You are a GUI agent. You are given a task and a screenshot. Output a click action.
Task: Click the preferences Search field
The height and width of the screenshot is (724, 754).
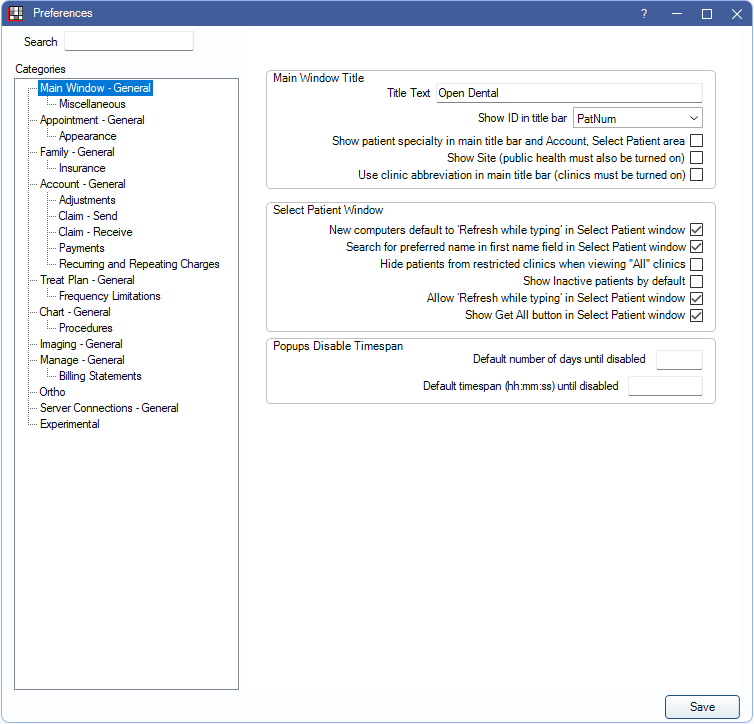(x=128, y=42)
